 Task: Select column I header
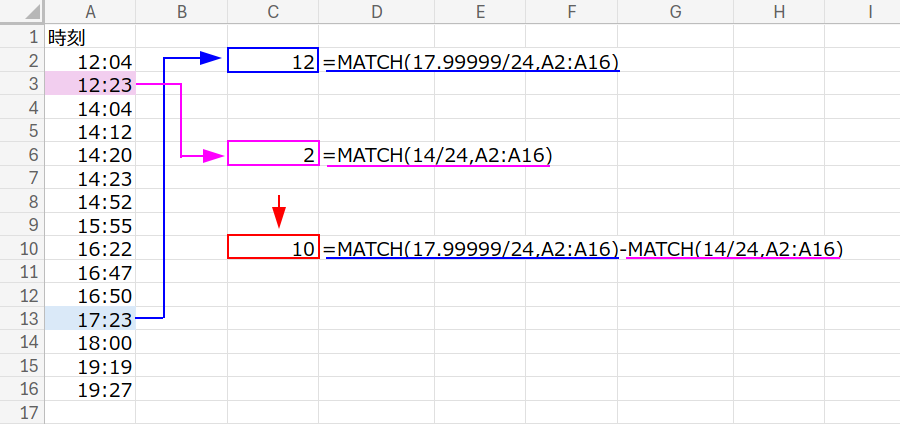(x=870, y=12)
